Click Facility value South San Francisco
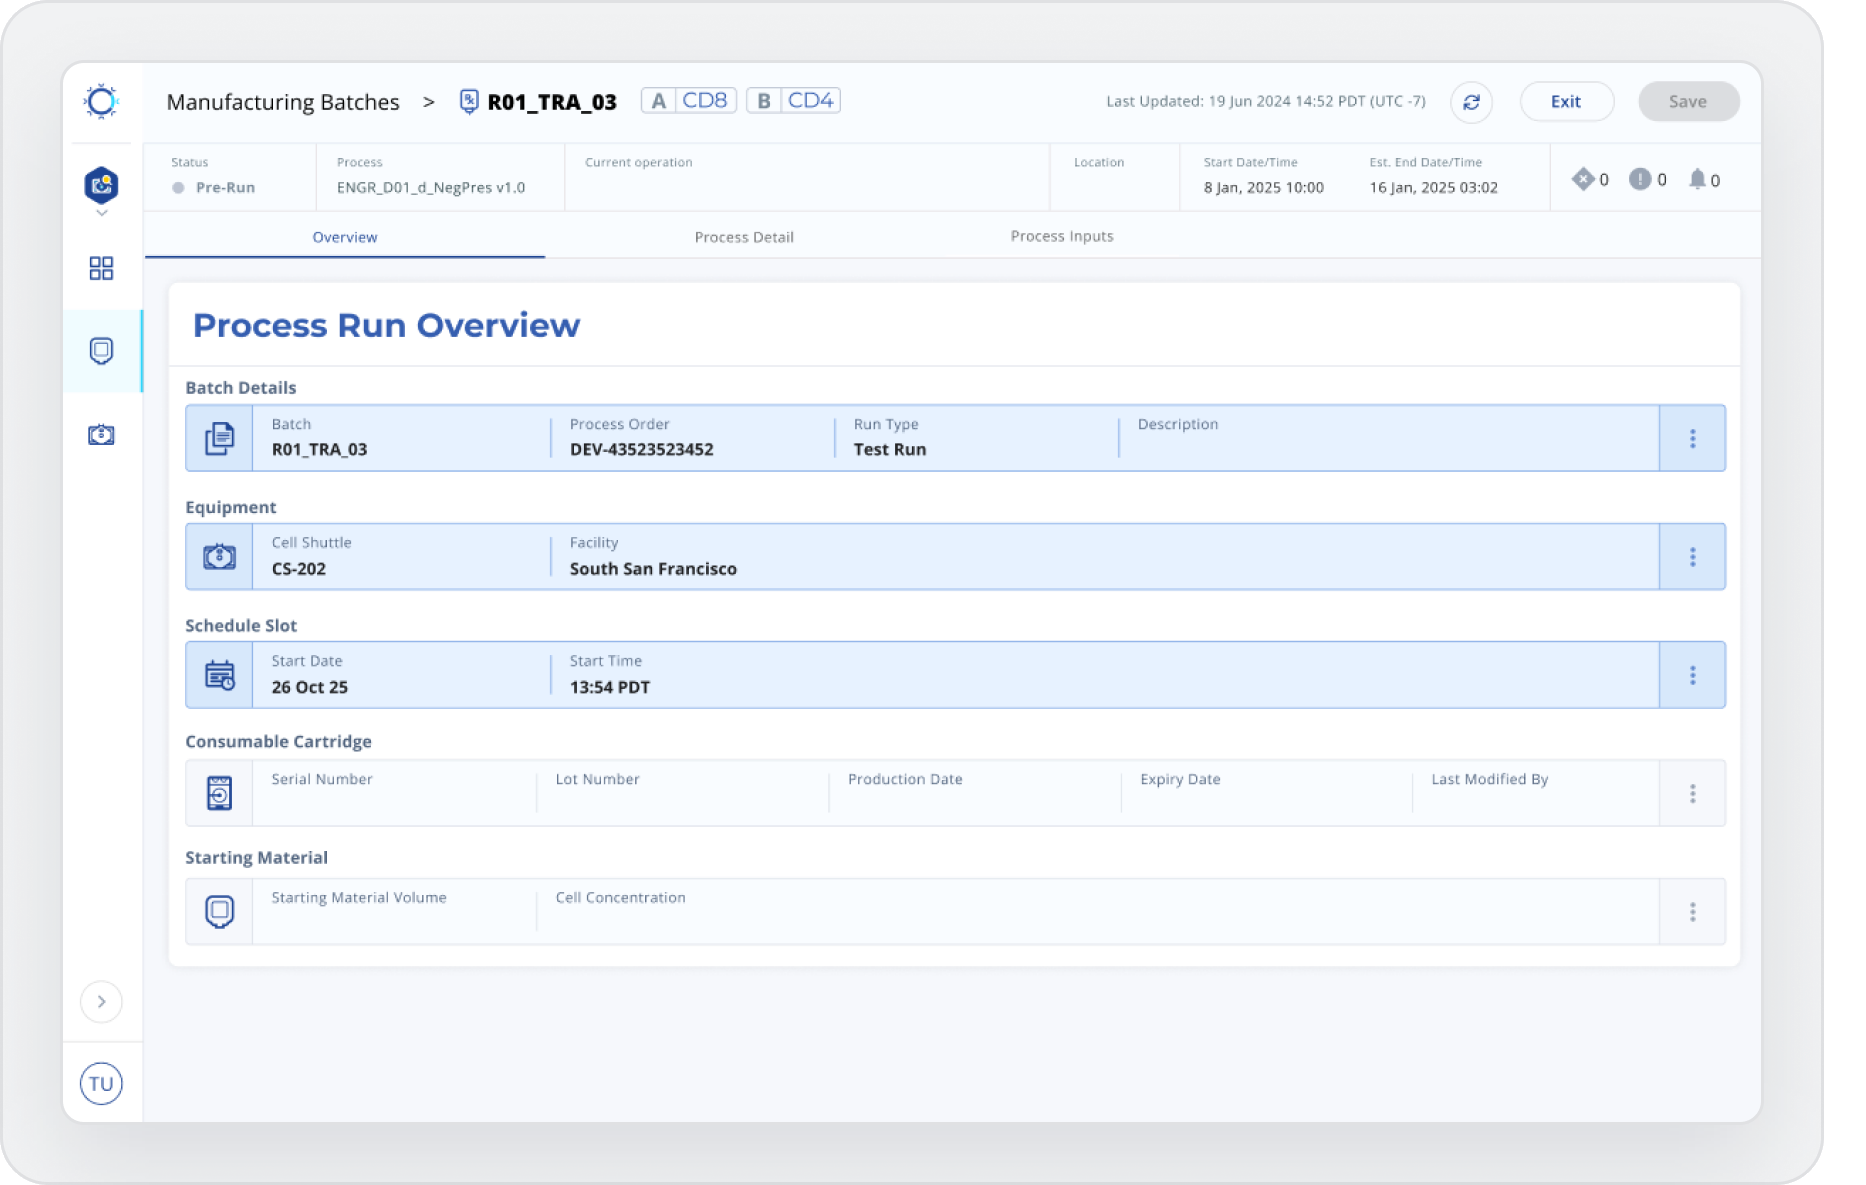Image resolution: width=1866 pixels, height=1185 pixels. click(x=653, y=568)
